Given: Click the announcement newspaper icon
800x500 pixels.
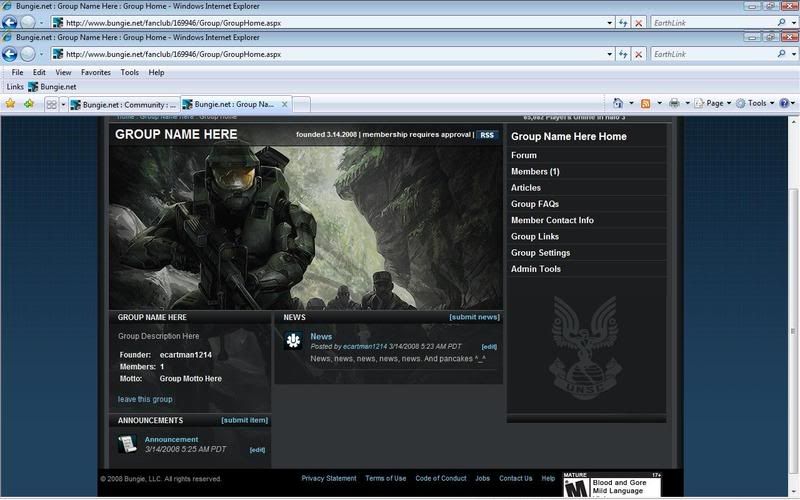Looking at the screenshot, I should [127, 444].
